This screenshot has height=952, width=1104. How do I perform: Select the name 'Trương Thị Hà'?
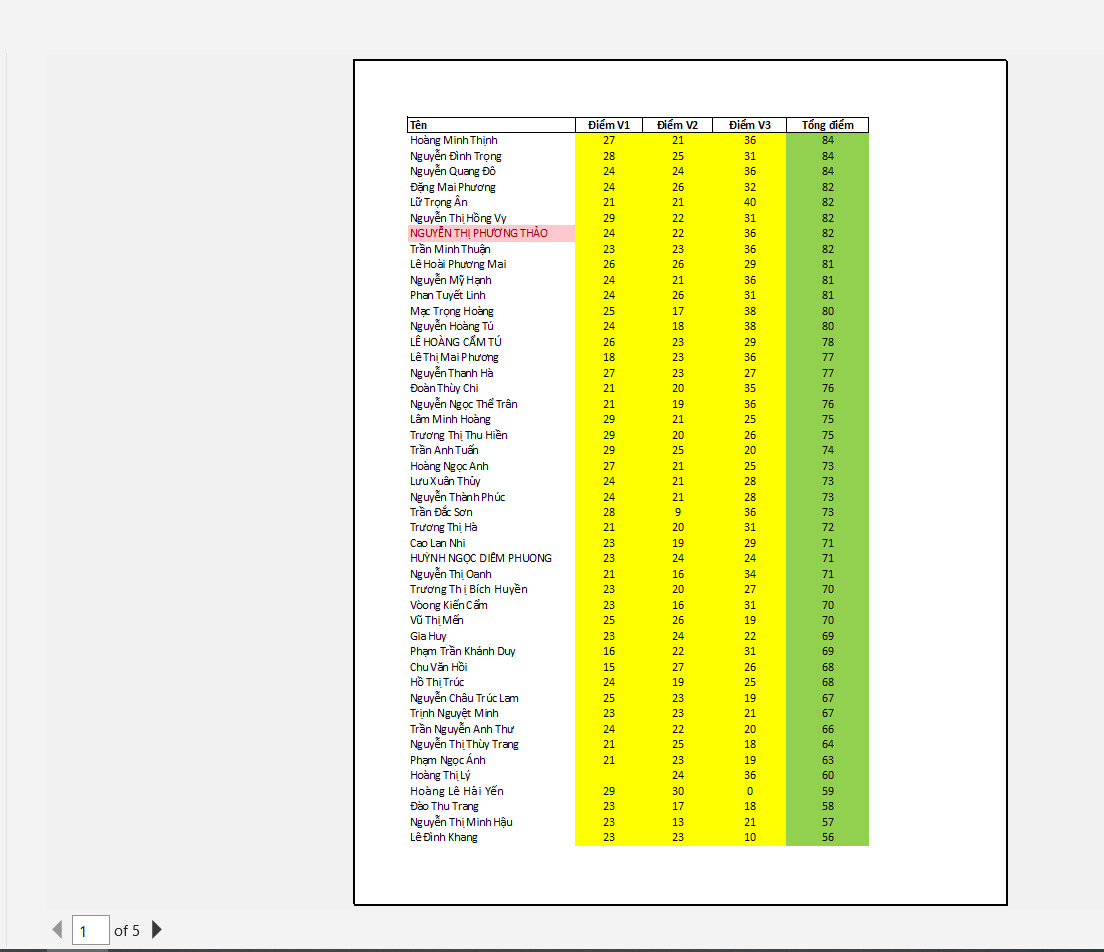(x=444, y=527)
